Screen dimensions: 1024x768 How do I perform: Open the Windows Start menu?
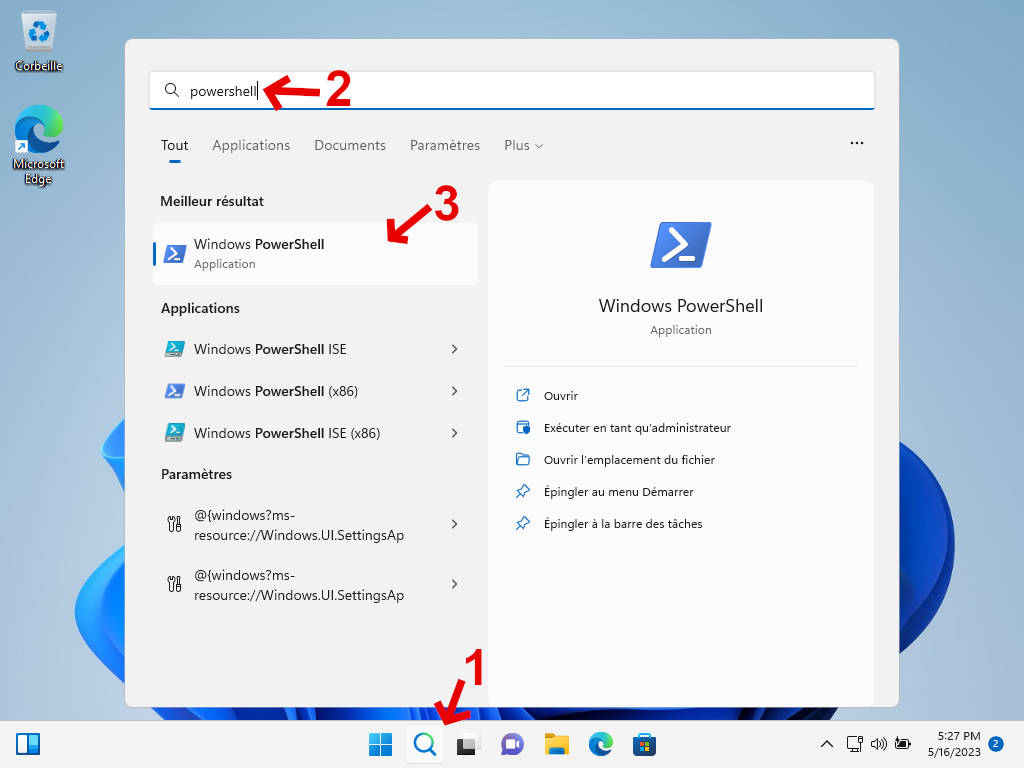click(381, 744)
